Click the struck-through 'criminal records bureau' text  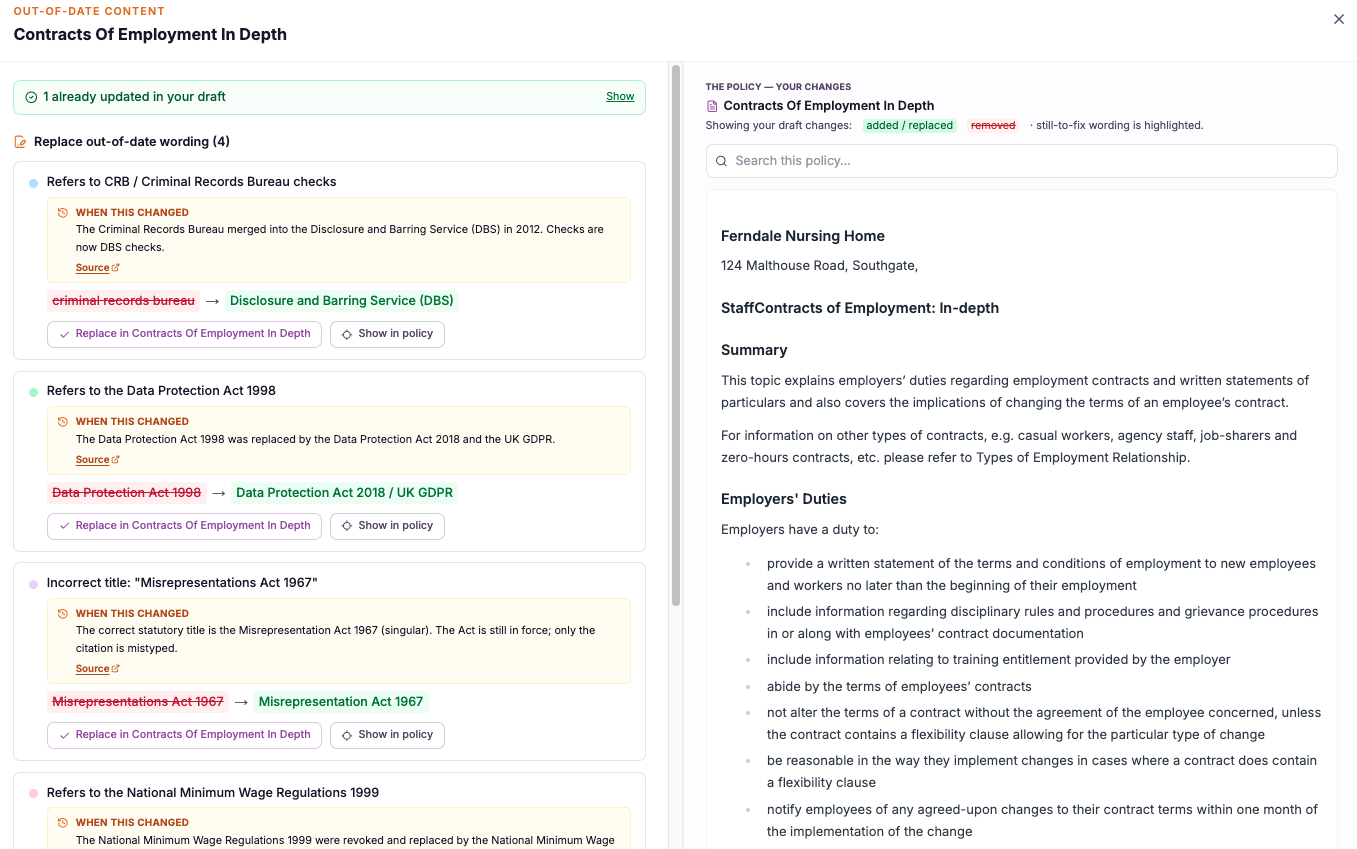tap(124, 301)
